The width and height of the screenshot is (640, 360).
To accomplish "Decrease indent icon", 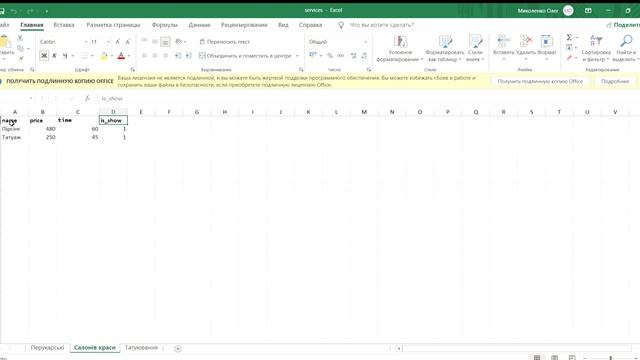I will click(x=178, y=56).
